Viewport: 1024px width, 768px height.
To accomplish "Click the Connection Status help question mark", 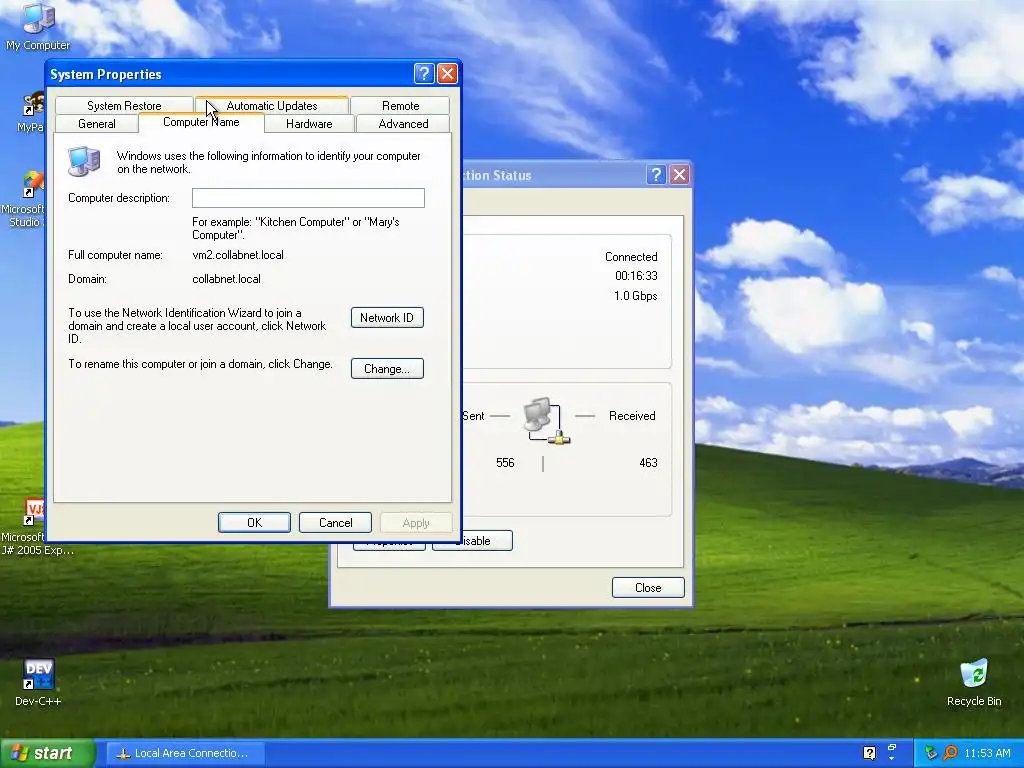I will [x=656, y=174].
